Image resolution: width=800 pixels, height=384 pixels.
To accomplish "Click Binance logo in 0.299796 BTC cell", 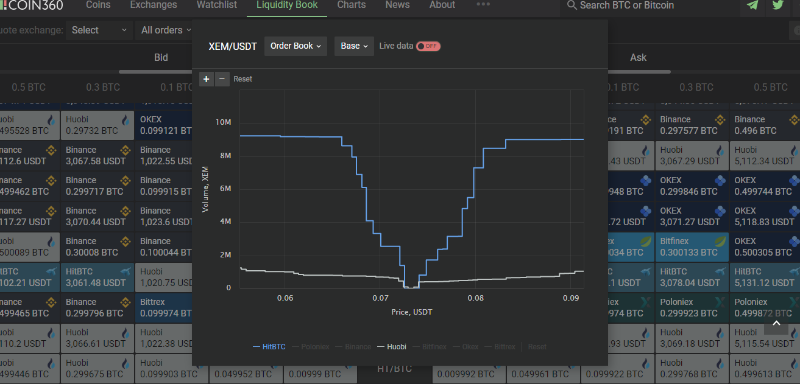I will pos(126,302).
